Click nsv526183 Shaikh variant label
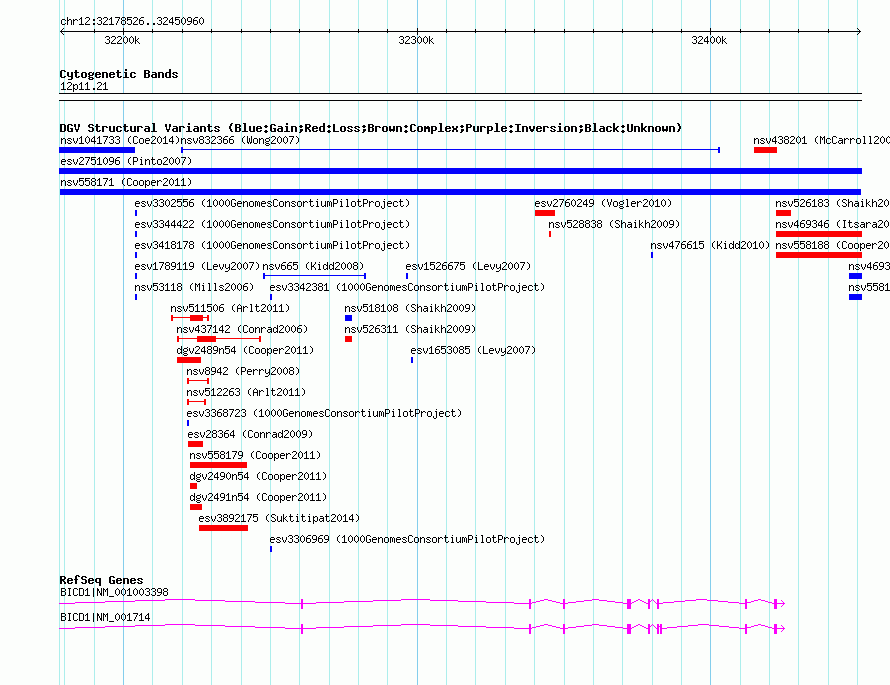This screenshot has height=685, width=890. click(x=832, y=203)
